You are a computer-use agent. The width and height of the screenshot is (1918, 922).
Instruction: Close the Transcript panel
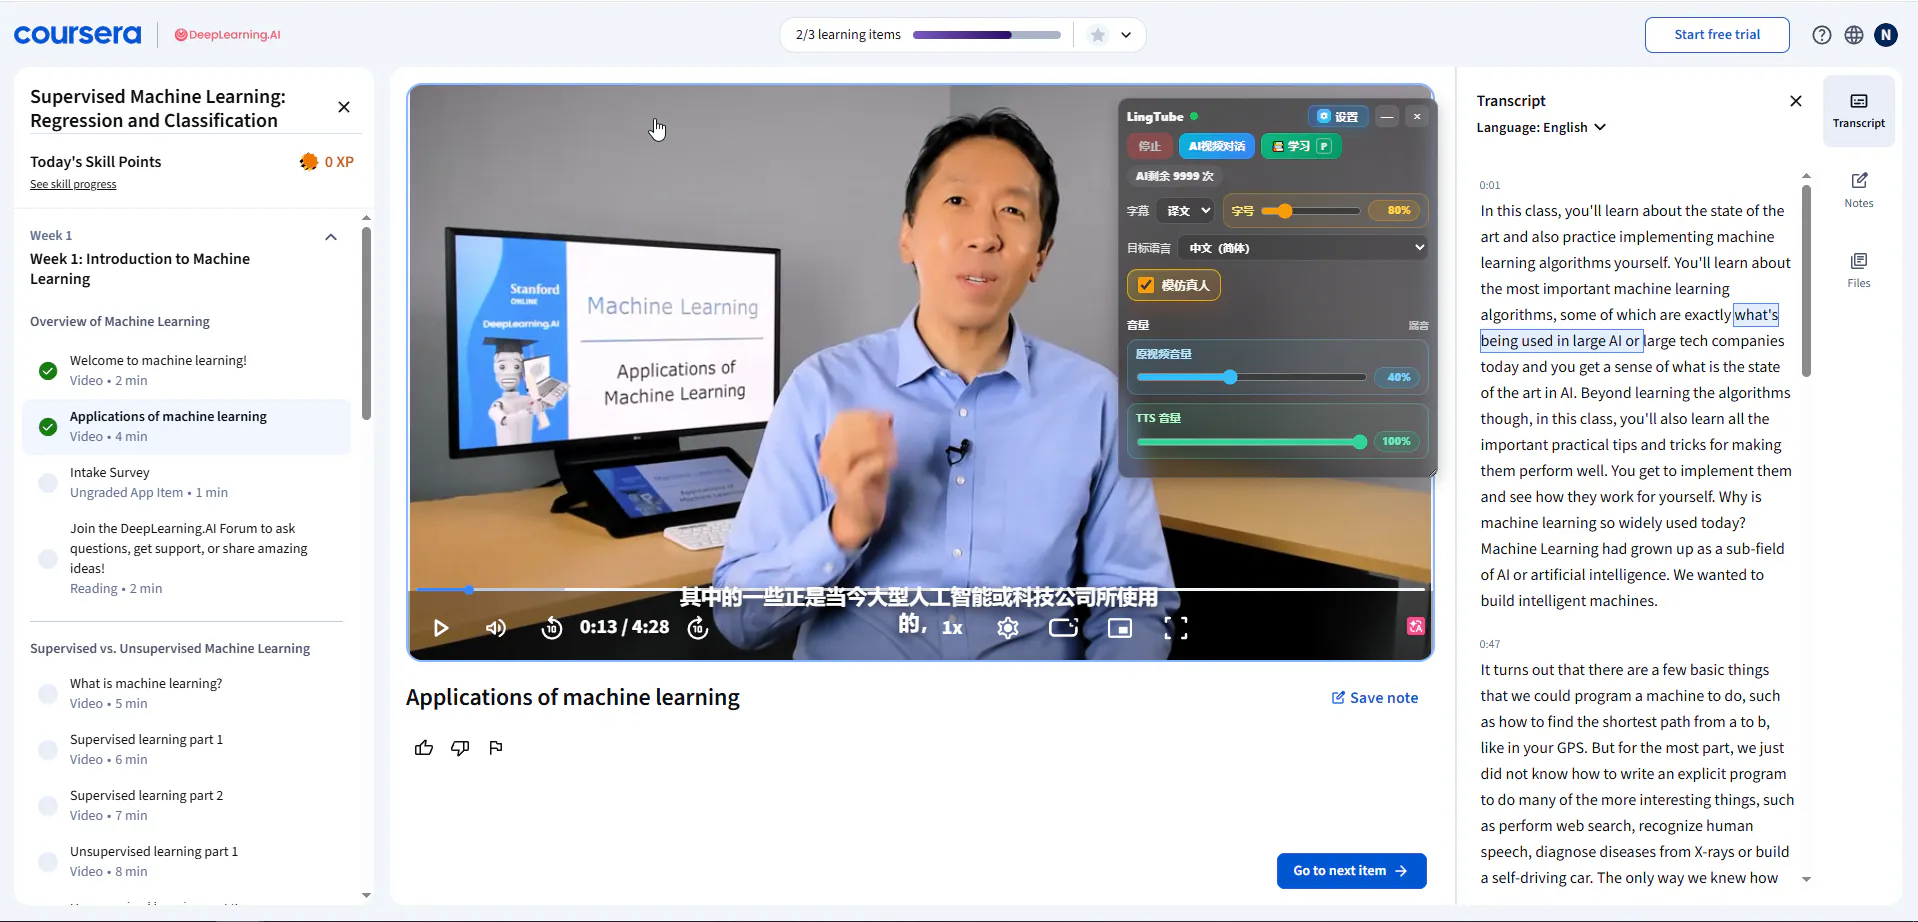pos(1796,101)
